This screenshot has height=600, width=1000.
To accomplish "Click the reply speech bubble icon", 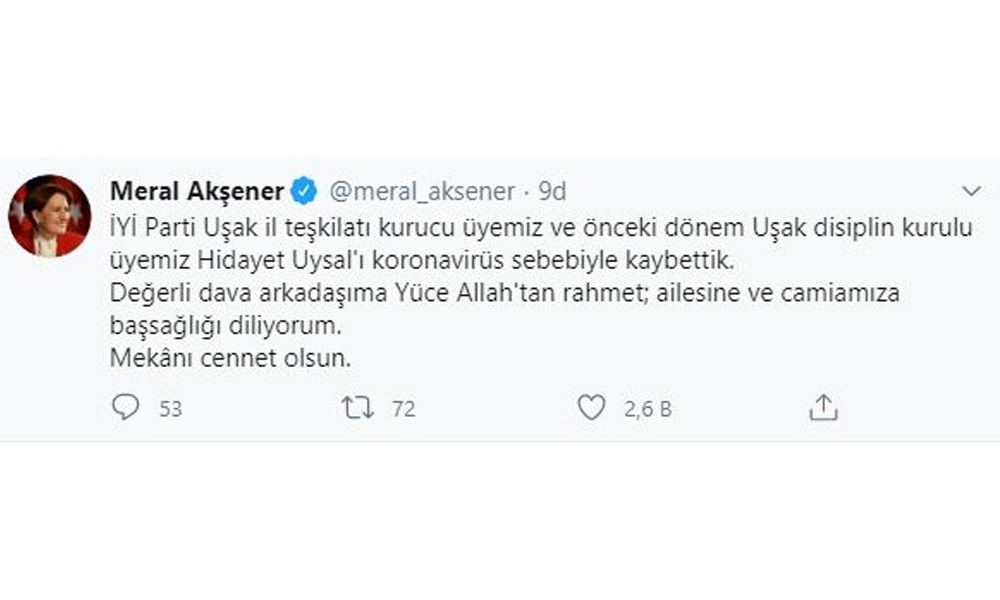I will 125,407.
